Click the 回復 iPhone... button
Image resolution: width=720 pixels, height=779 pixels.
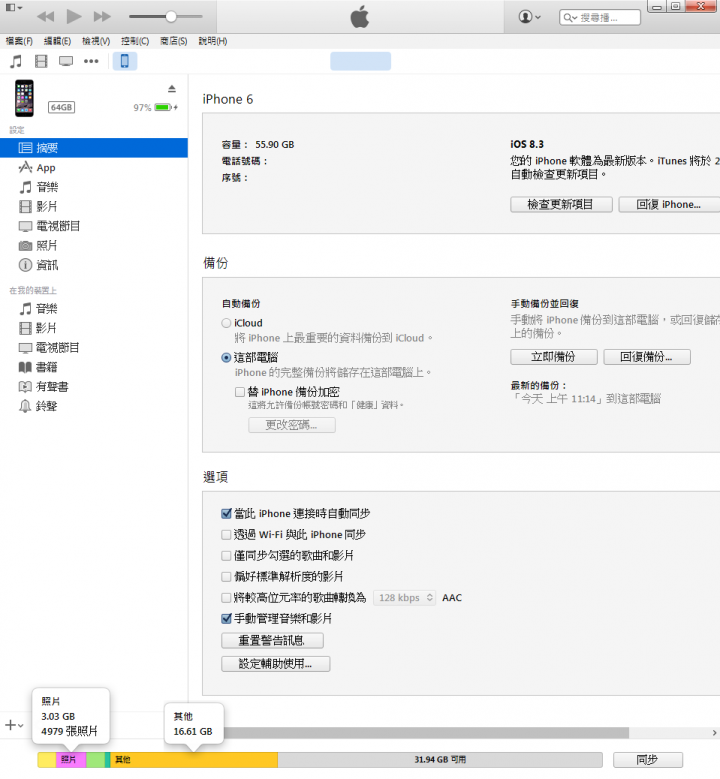(669, 205)
